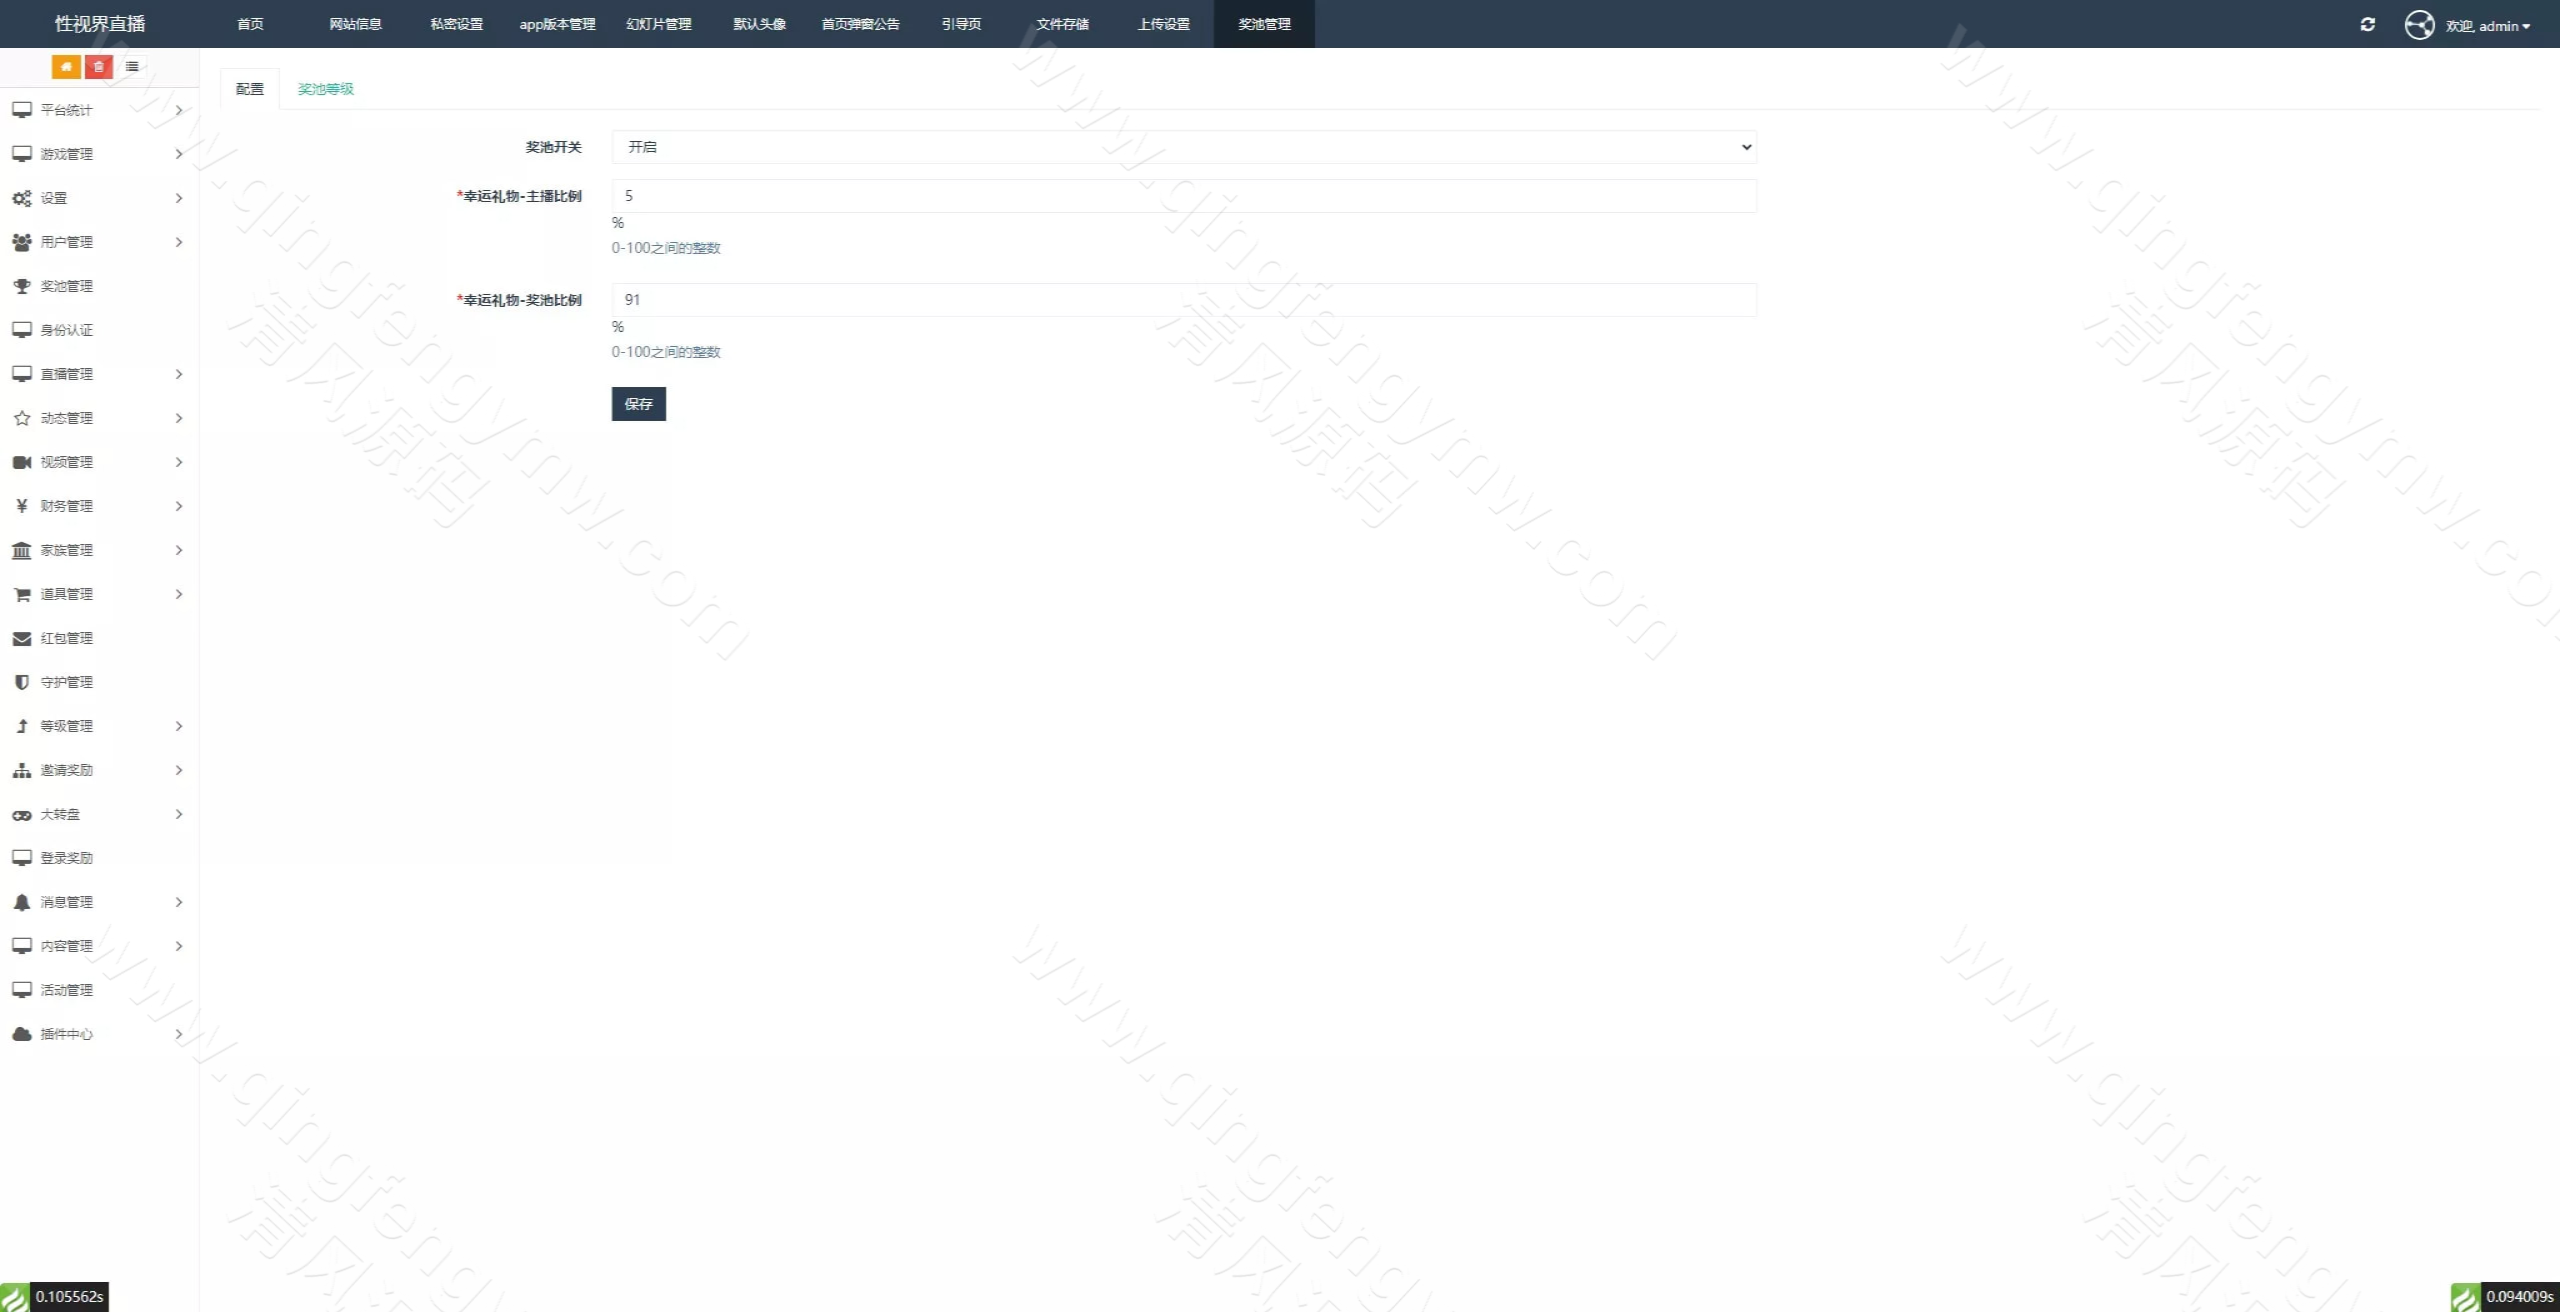This screenshot has width=2560, height=1312.
Task: Click the orange home icon button
Action: (x=66, y=67)
